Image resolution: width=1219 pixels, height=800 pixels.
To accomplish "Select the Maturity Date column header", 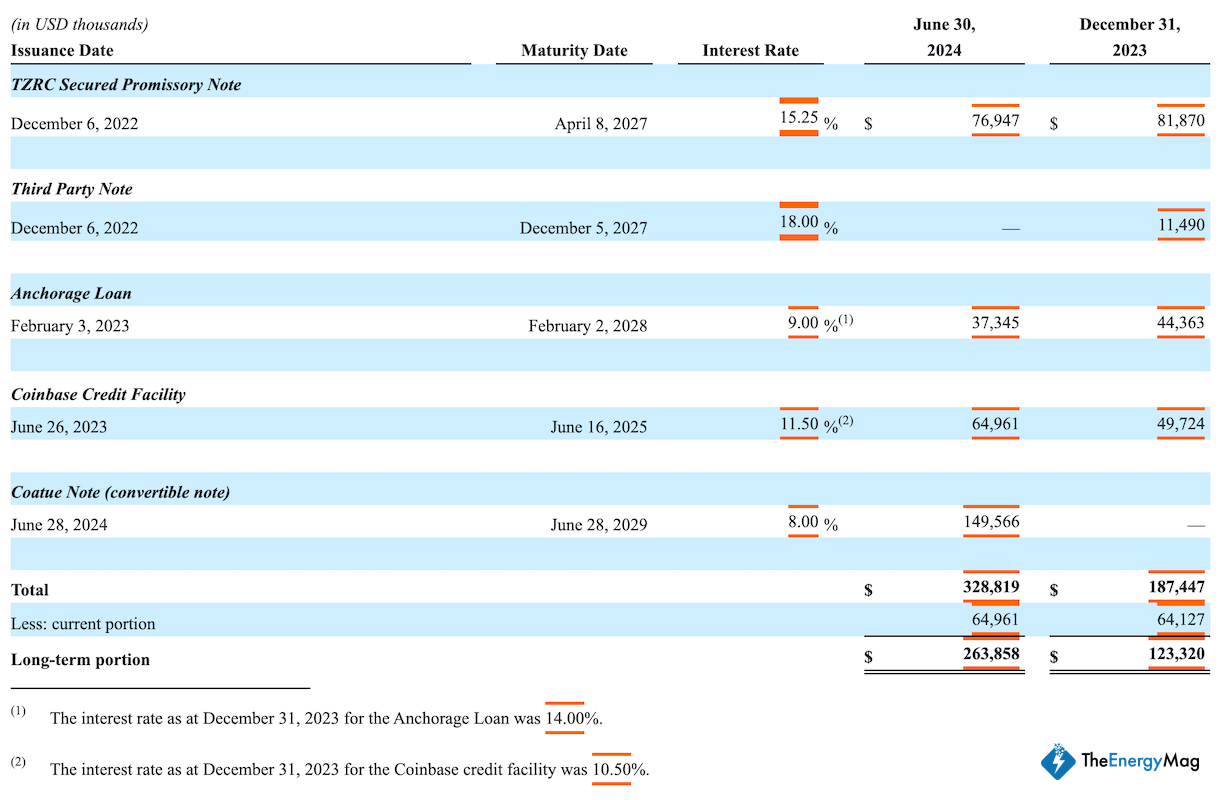I will tap(574, 50).
